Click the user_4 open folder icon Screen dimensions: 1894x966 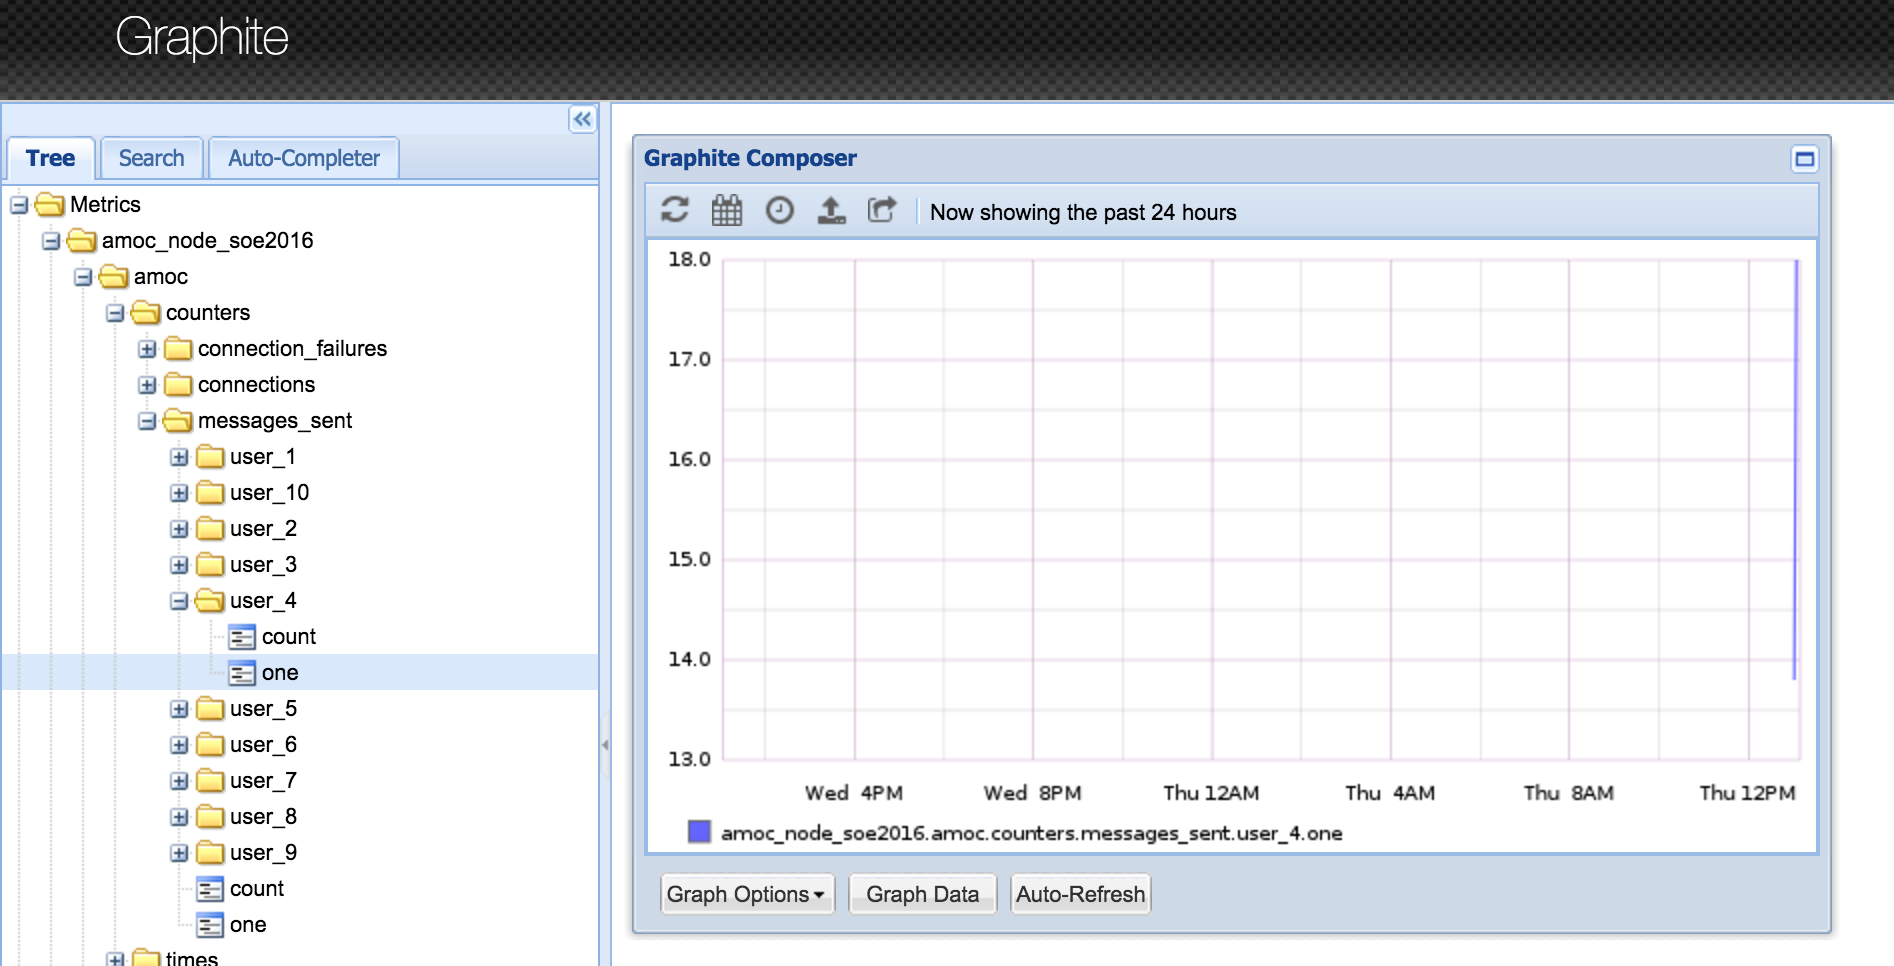click(210, 601)
